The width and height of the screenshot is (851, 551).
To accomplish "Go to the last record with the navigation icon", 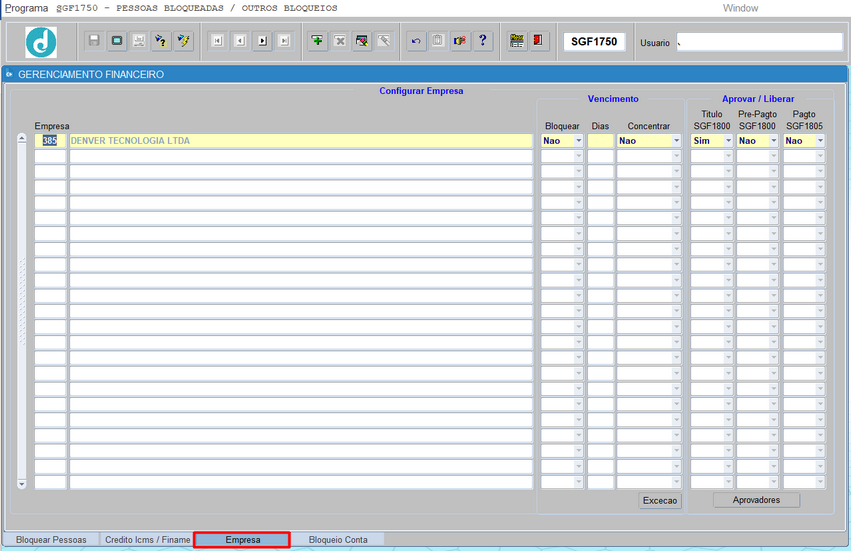I will coord(284,41).
